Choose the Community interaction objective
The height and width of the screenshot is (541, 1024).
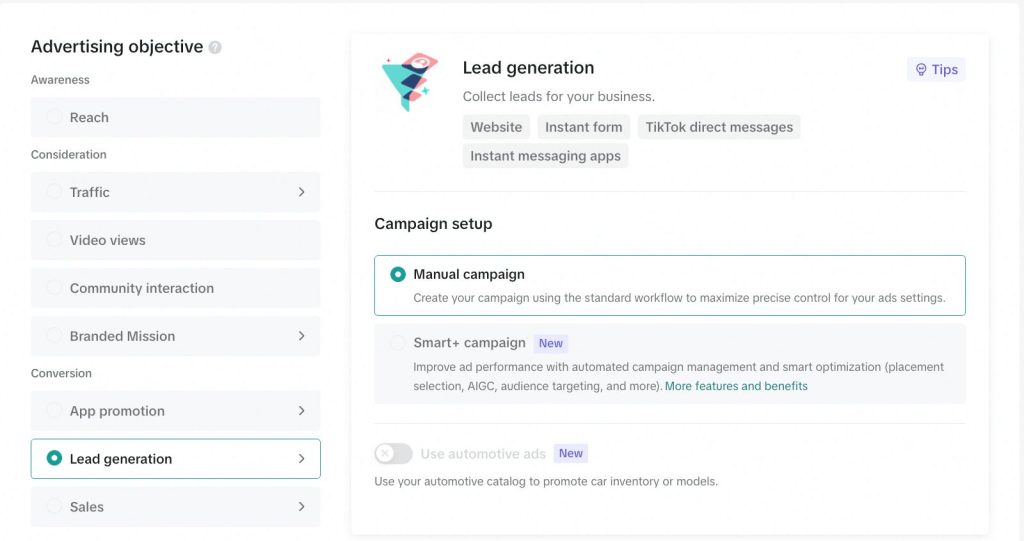click(x=176, y=288)
